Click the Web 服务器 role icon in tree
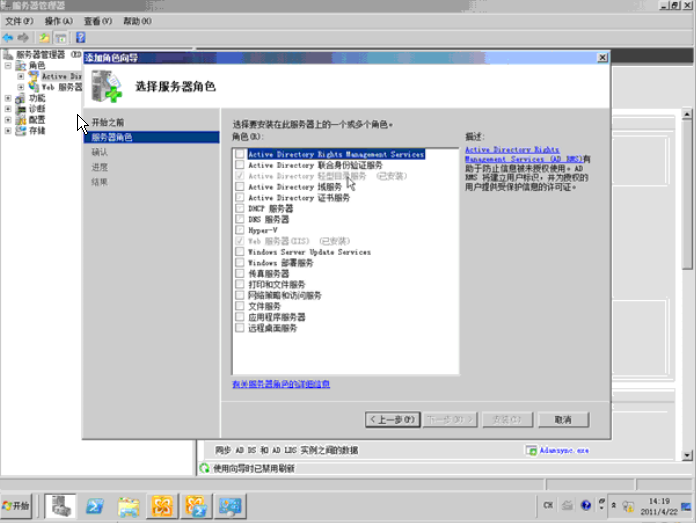 [33, 87]
